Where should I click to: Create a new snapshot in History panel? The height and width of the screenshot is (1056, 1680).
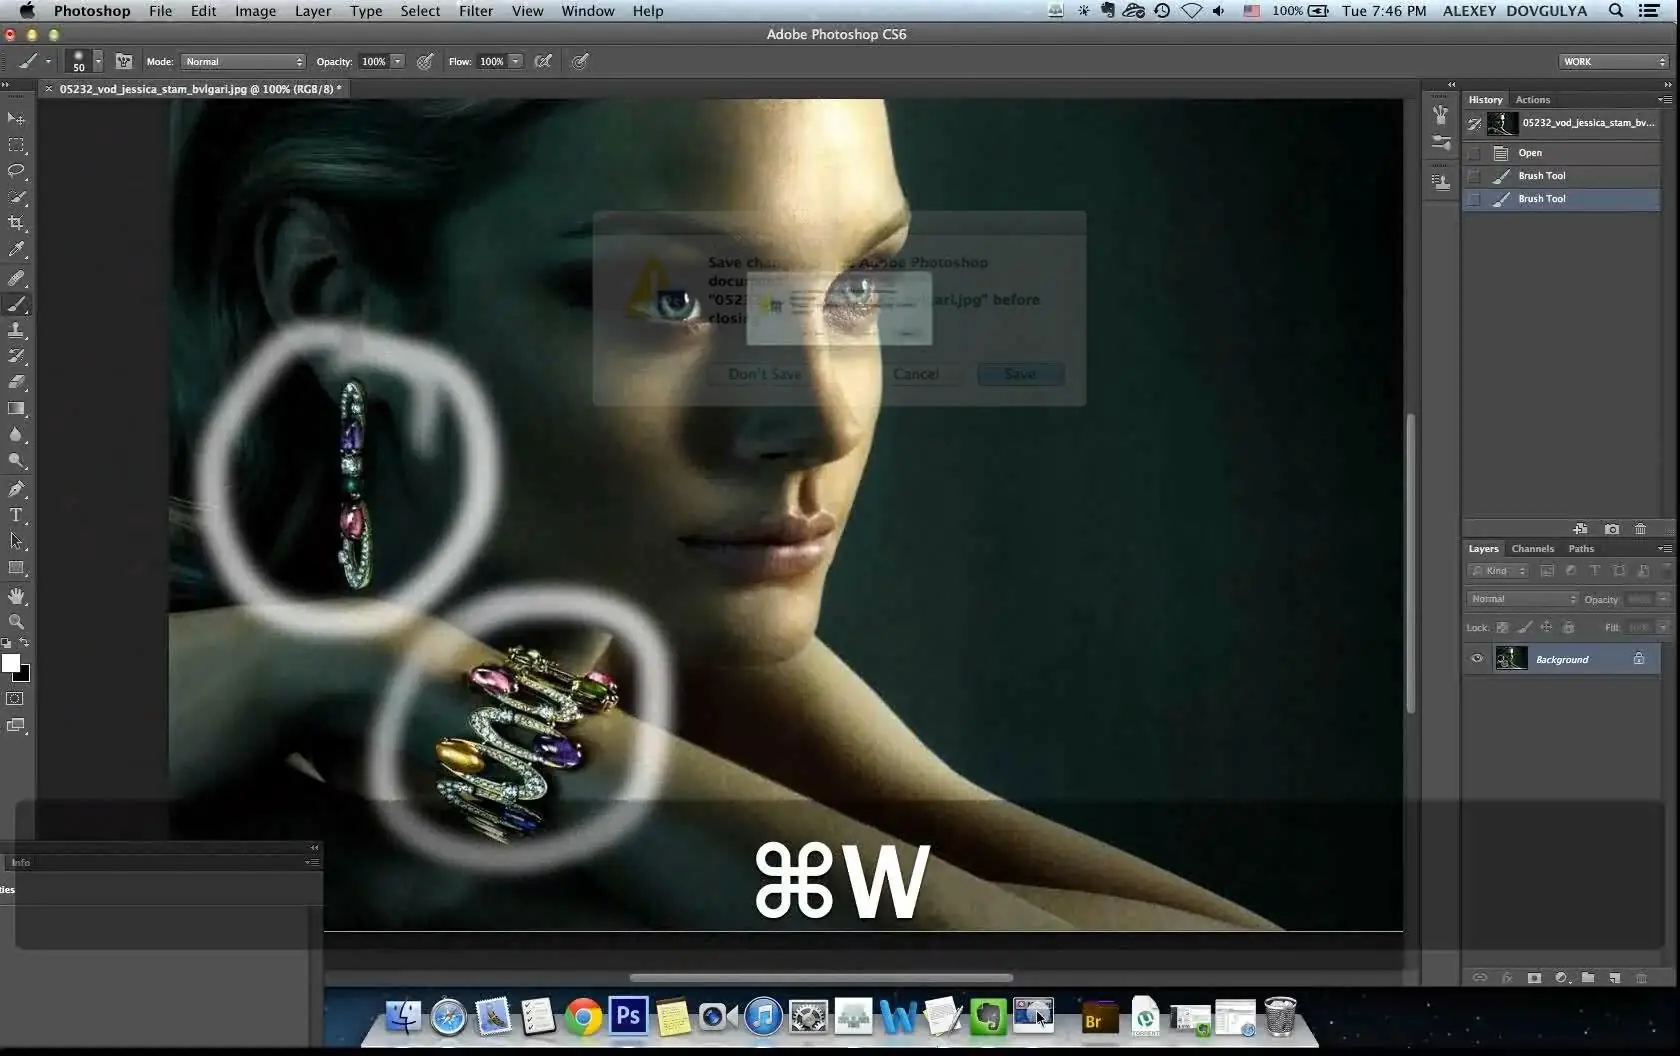pos(1612,529)
